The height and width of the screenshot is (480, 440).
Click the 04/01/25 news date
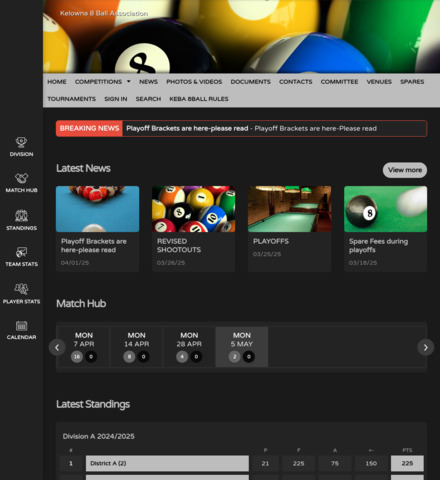(75, 263)
